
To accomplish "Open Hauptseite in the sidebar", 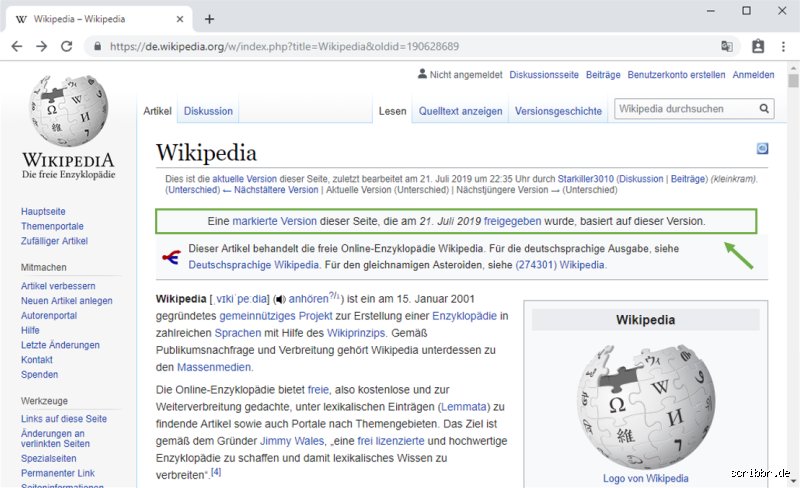I will coord(43,211).
